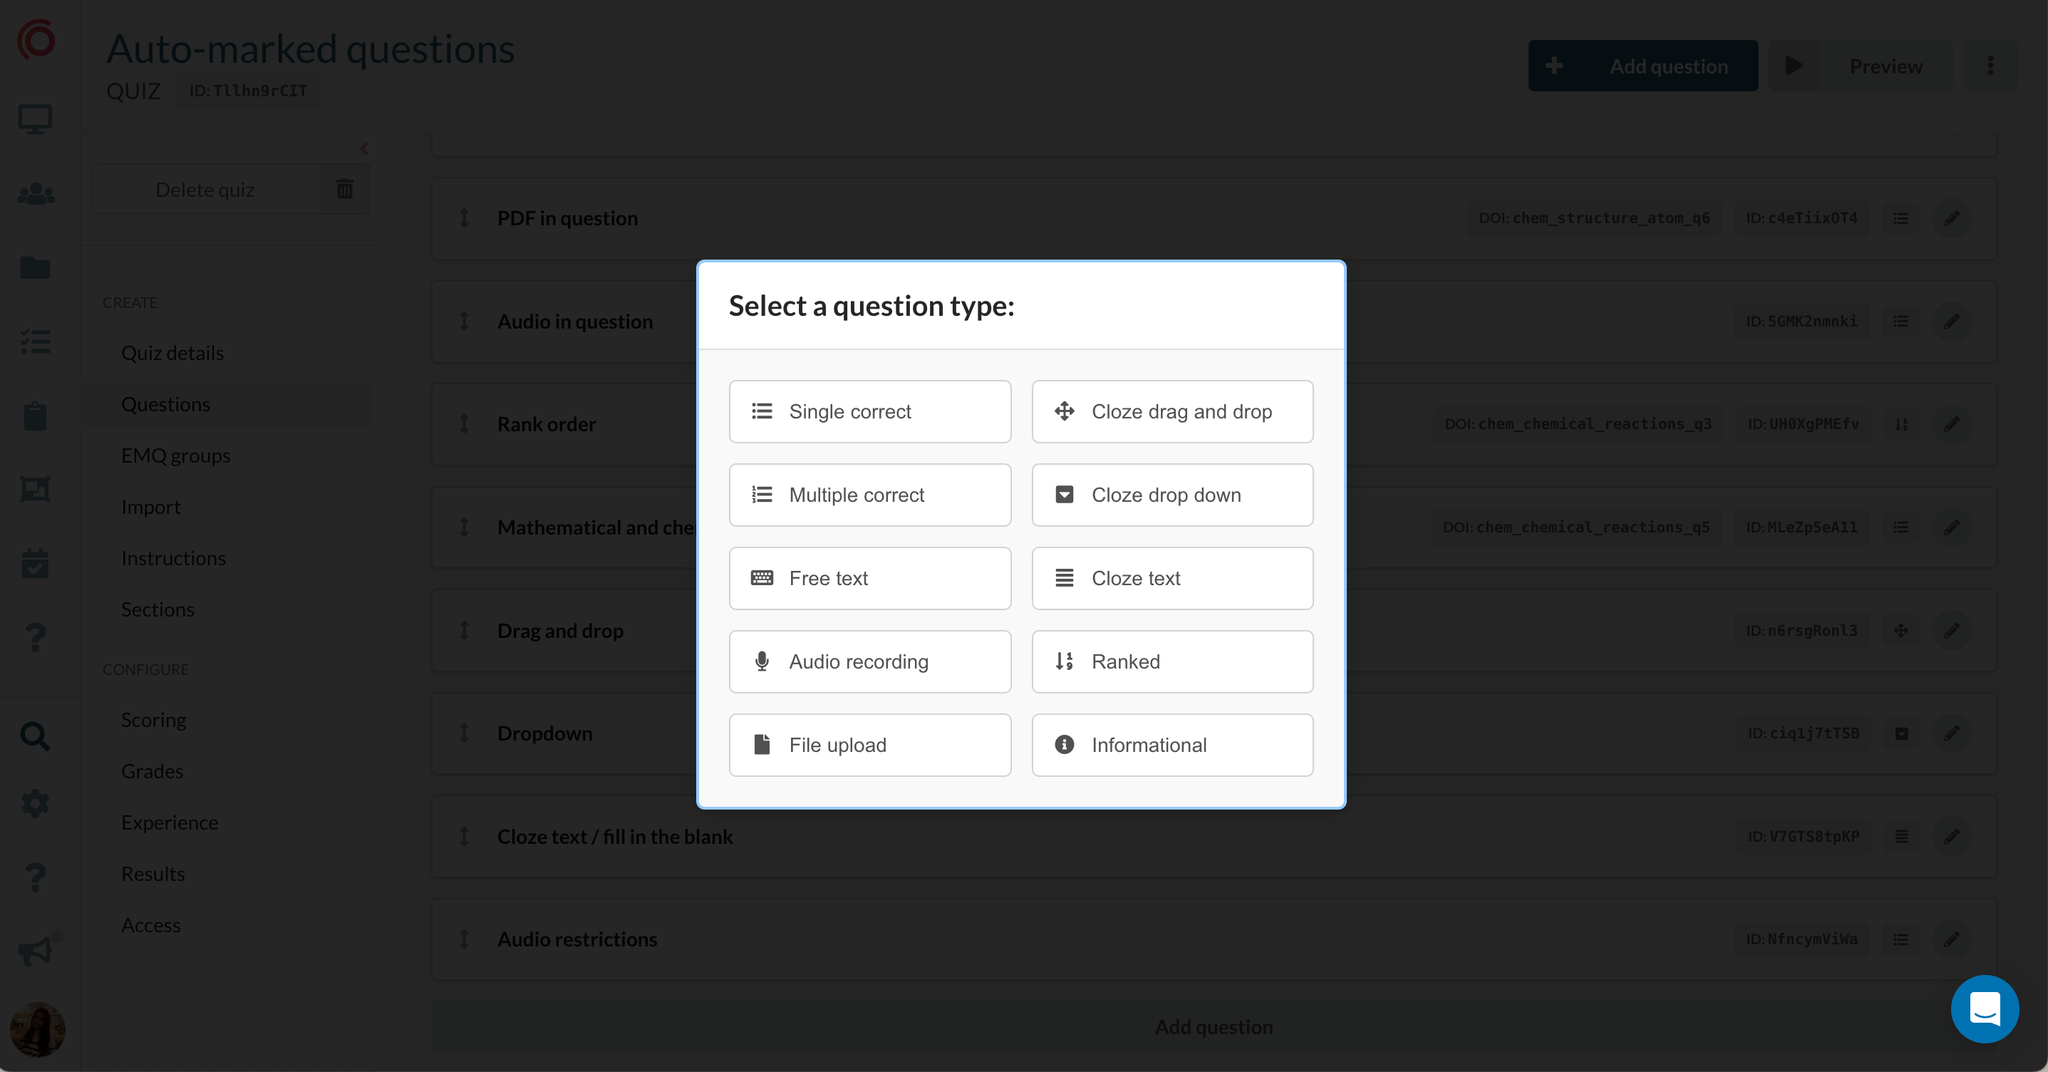This screenshot has width=2048, height=1072.
Task: Open the Scoring configuration page
Action: click(153, 720)
